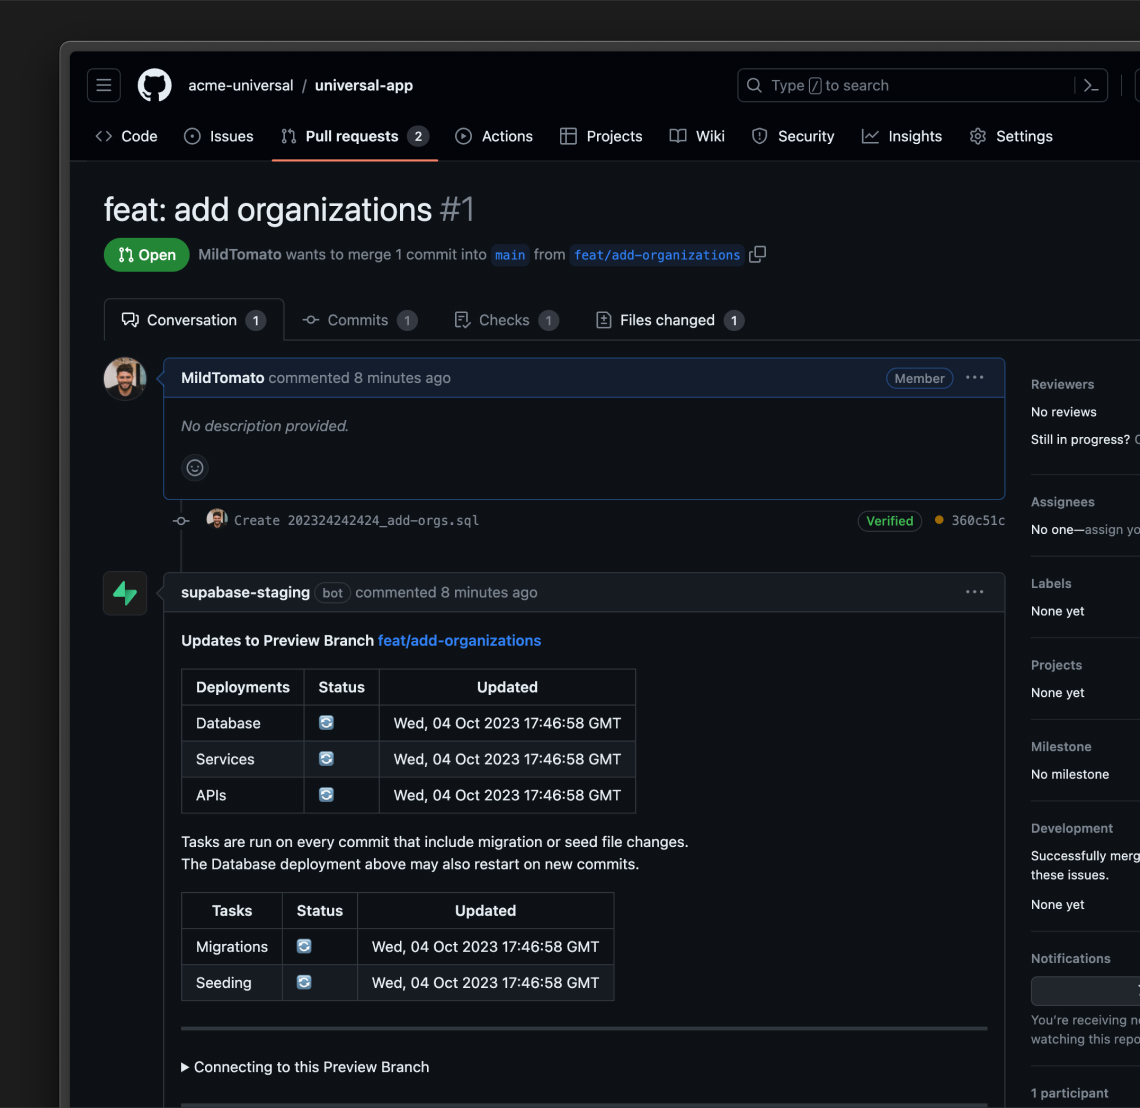Open MildTomato comment author link
Screen dimensions: 1140x1108
pyautogui.click(x=222, y=377)
